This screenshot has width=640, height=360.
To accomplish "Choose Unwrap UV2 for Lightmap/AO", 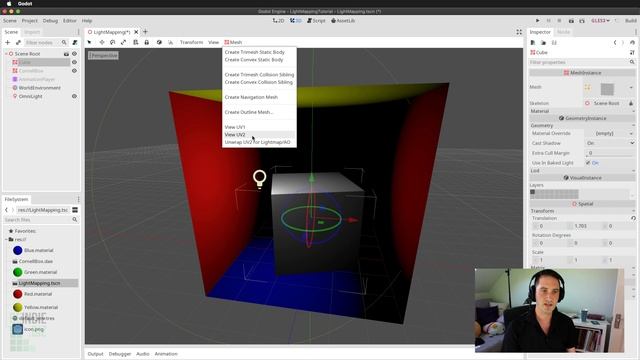I will [x=259, y=142].
